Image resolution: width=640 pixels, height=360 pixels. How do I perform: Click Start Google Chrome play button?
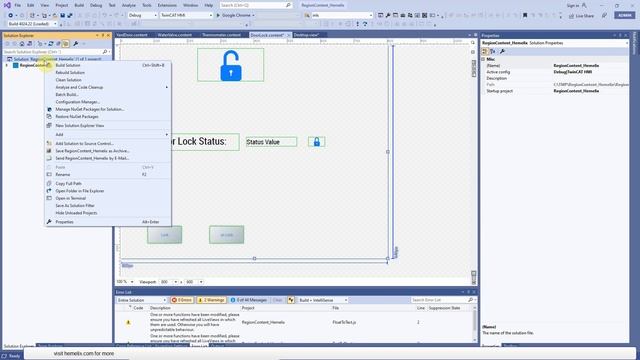click(x=218, y=16)
